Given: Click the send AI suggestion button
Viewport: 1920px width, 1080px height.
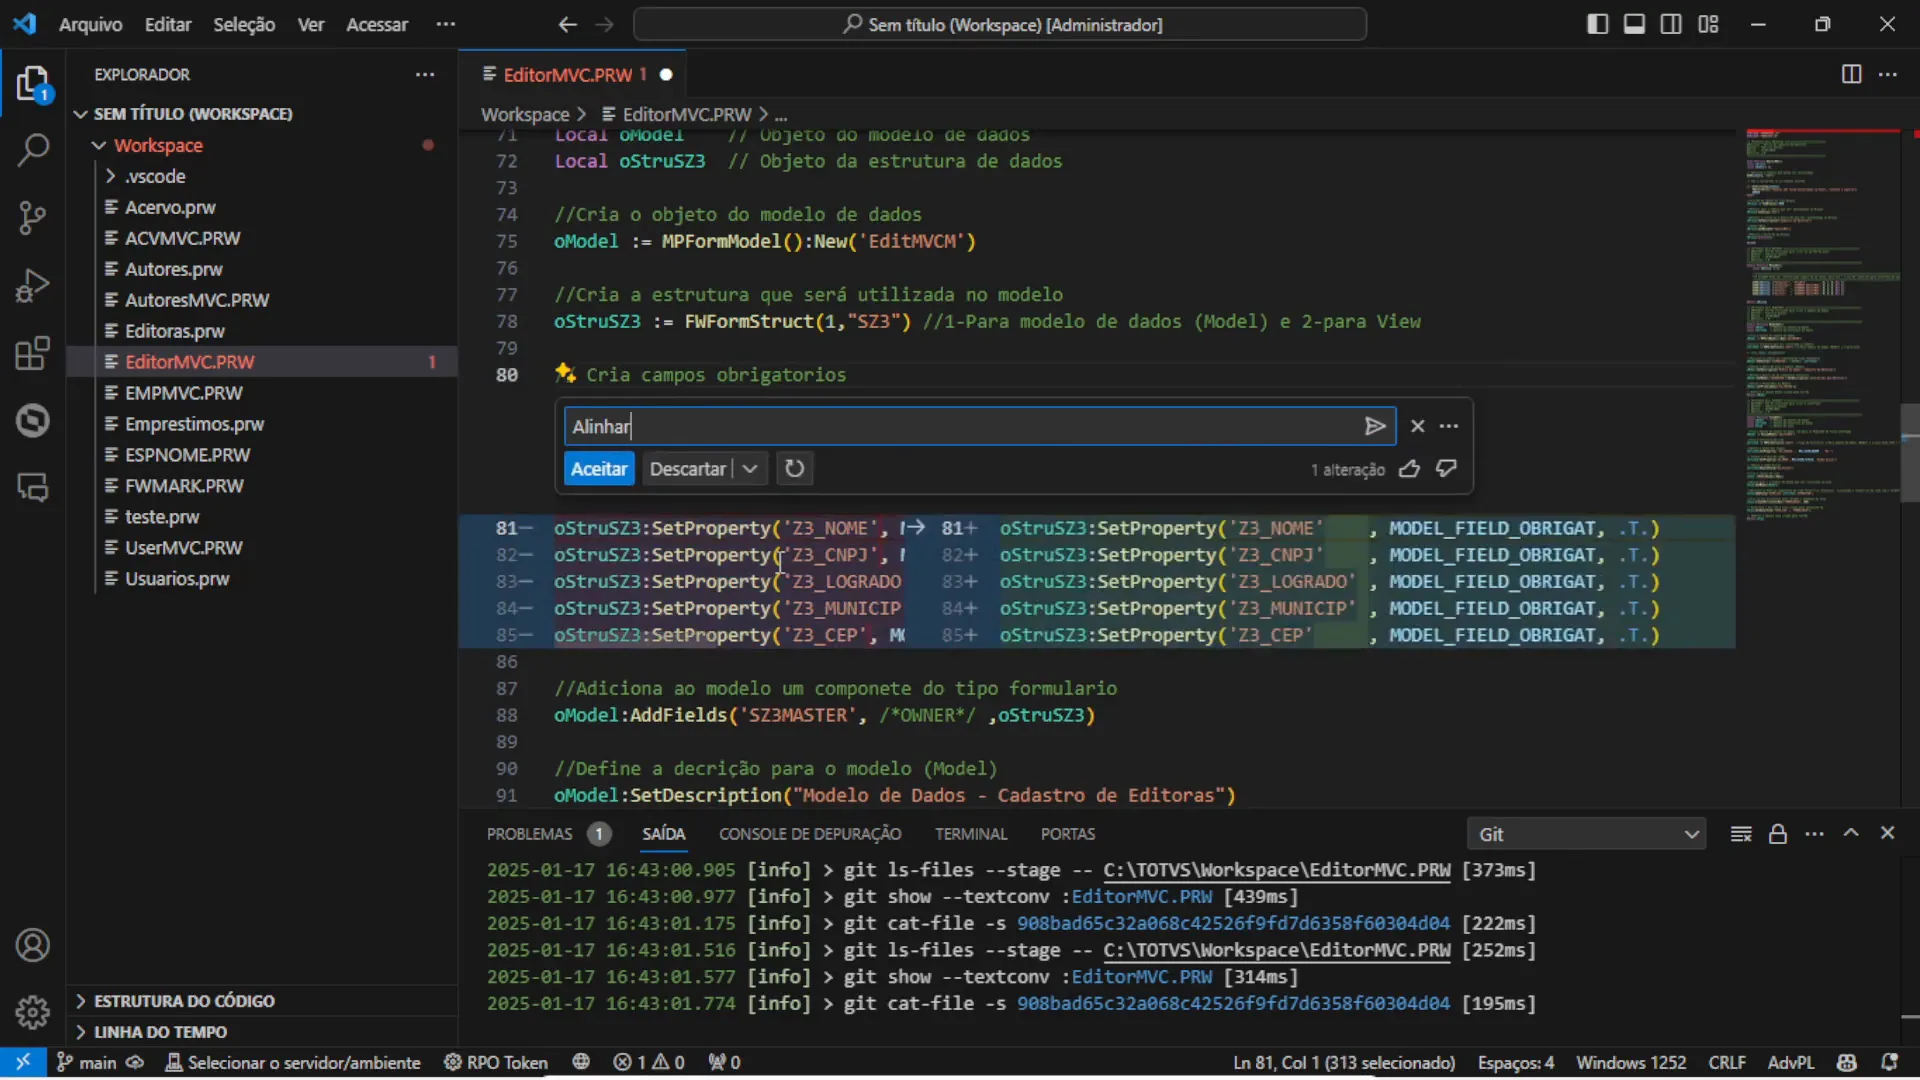Looking at the screenshot, I should (x=1375, y=425).
